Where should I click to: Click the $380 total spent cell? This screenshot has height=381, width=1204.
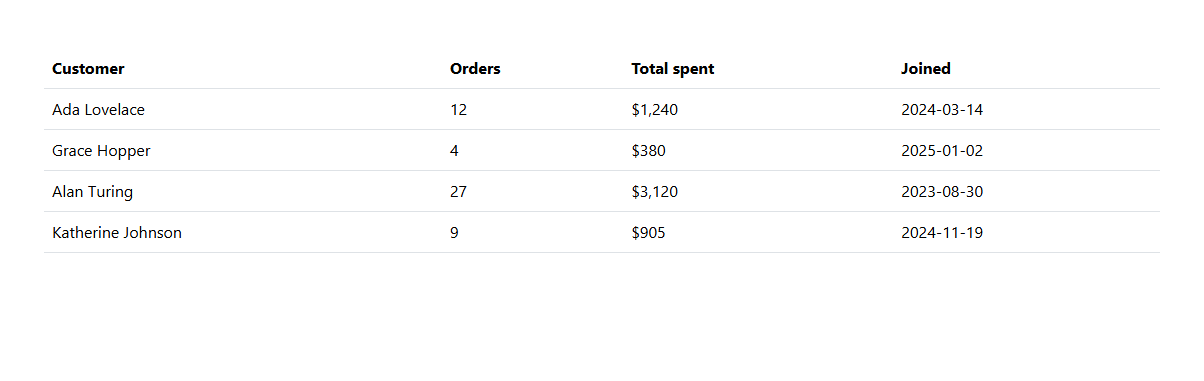[x=648, y=151]
